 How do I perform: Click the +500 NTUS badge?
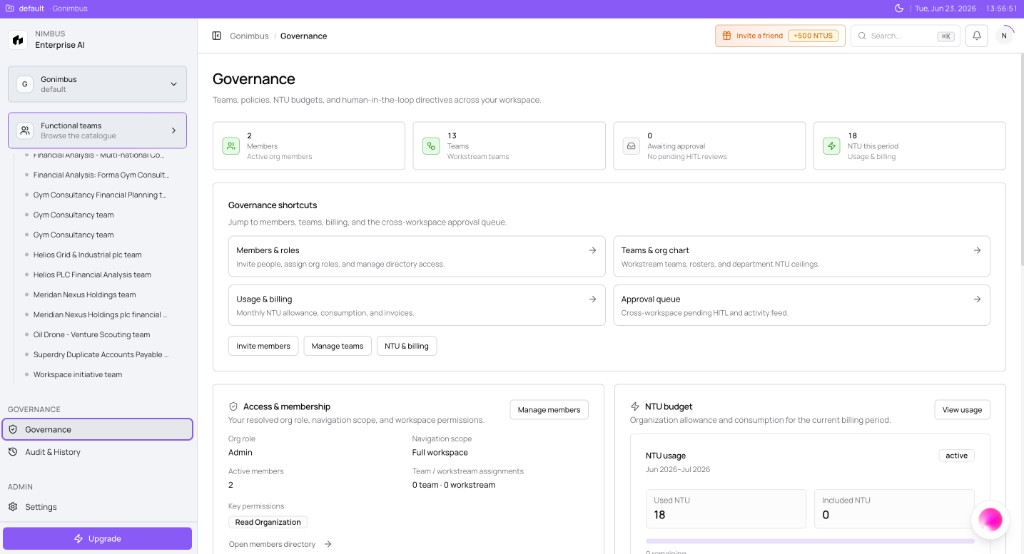point(813,36)
